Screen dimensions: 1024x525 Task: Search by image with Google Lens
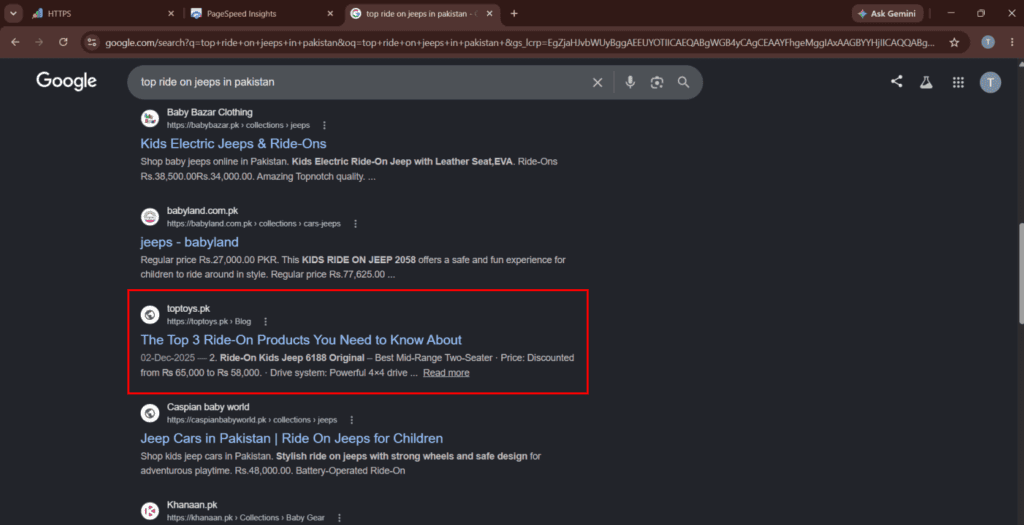[656, 82]
